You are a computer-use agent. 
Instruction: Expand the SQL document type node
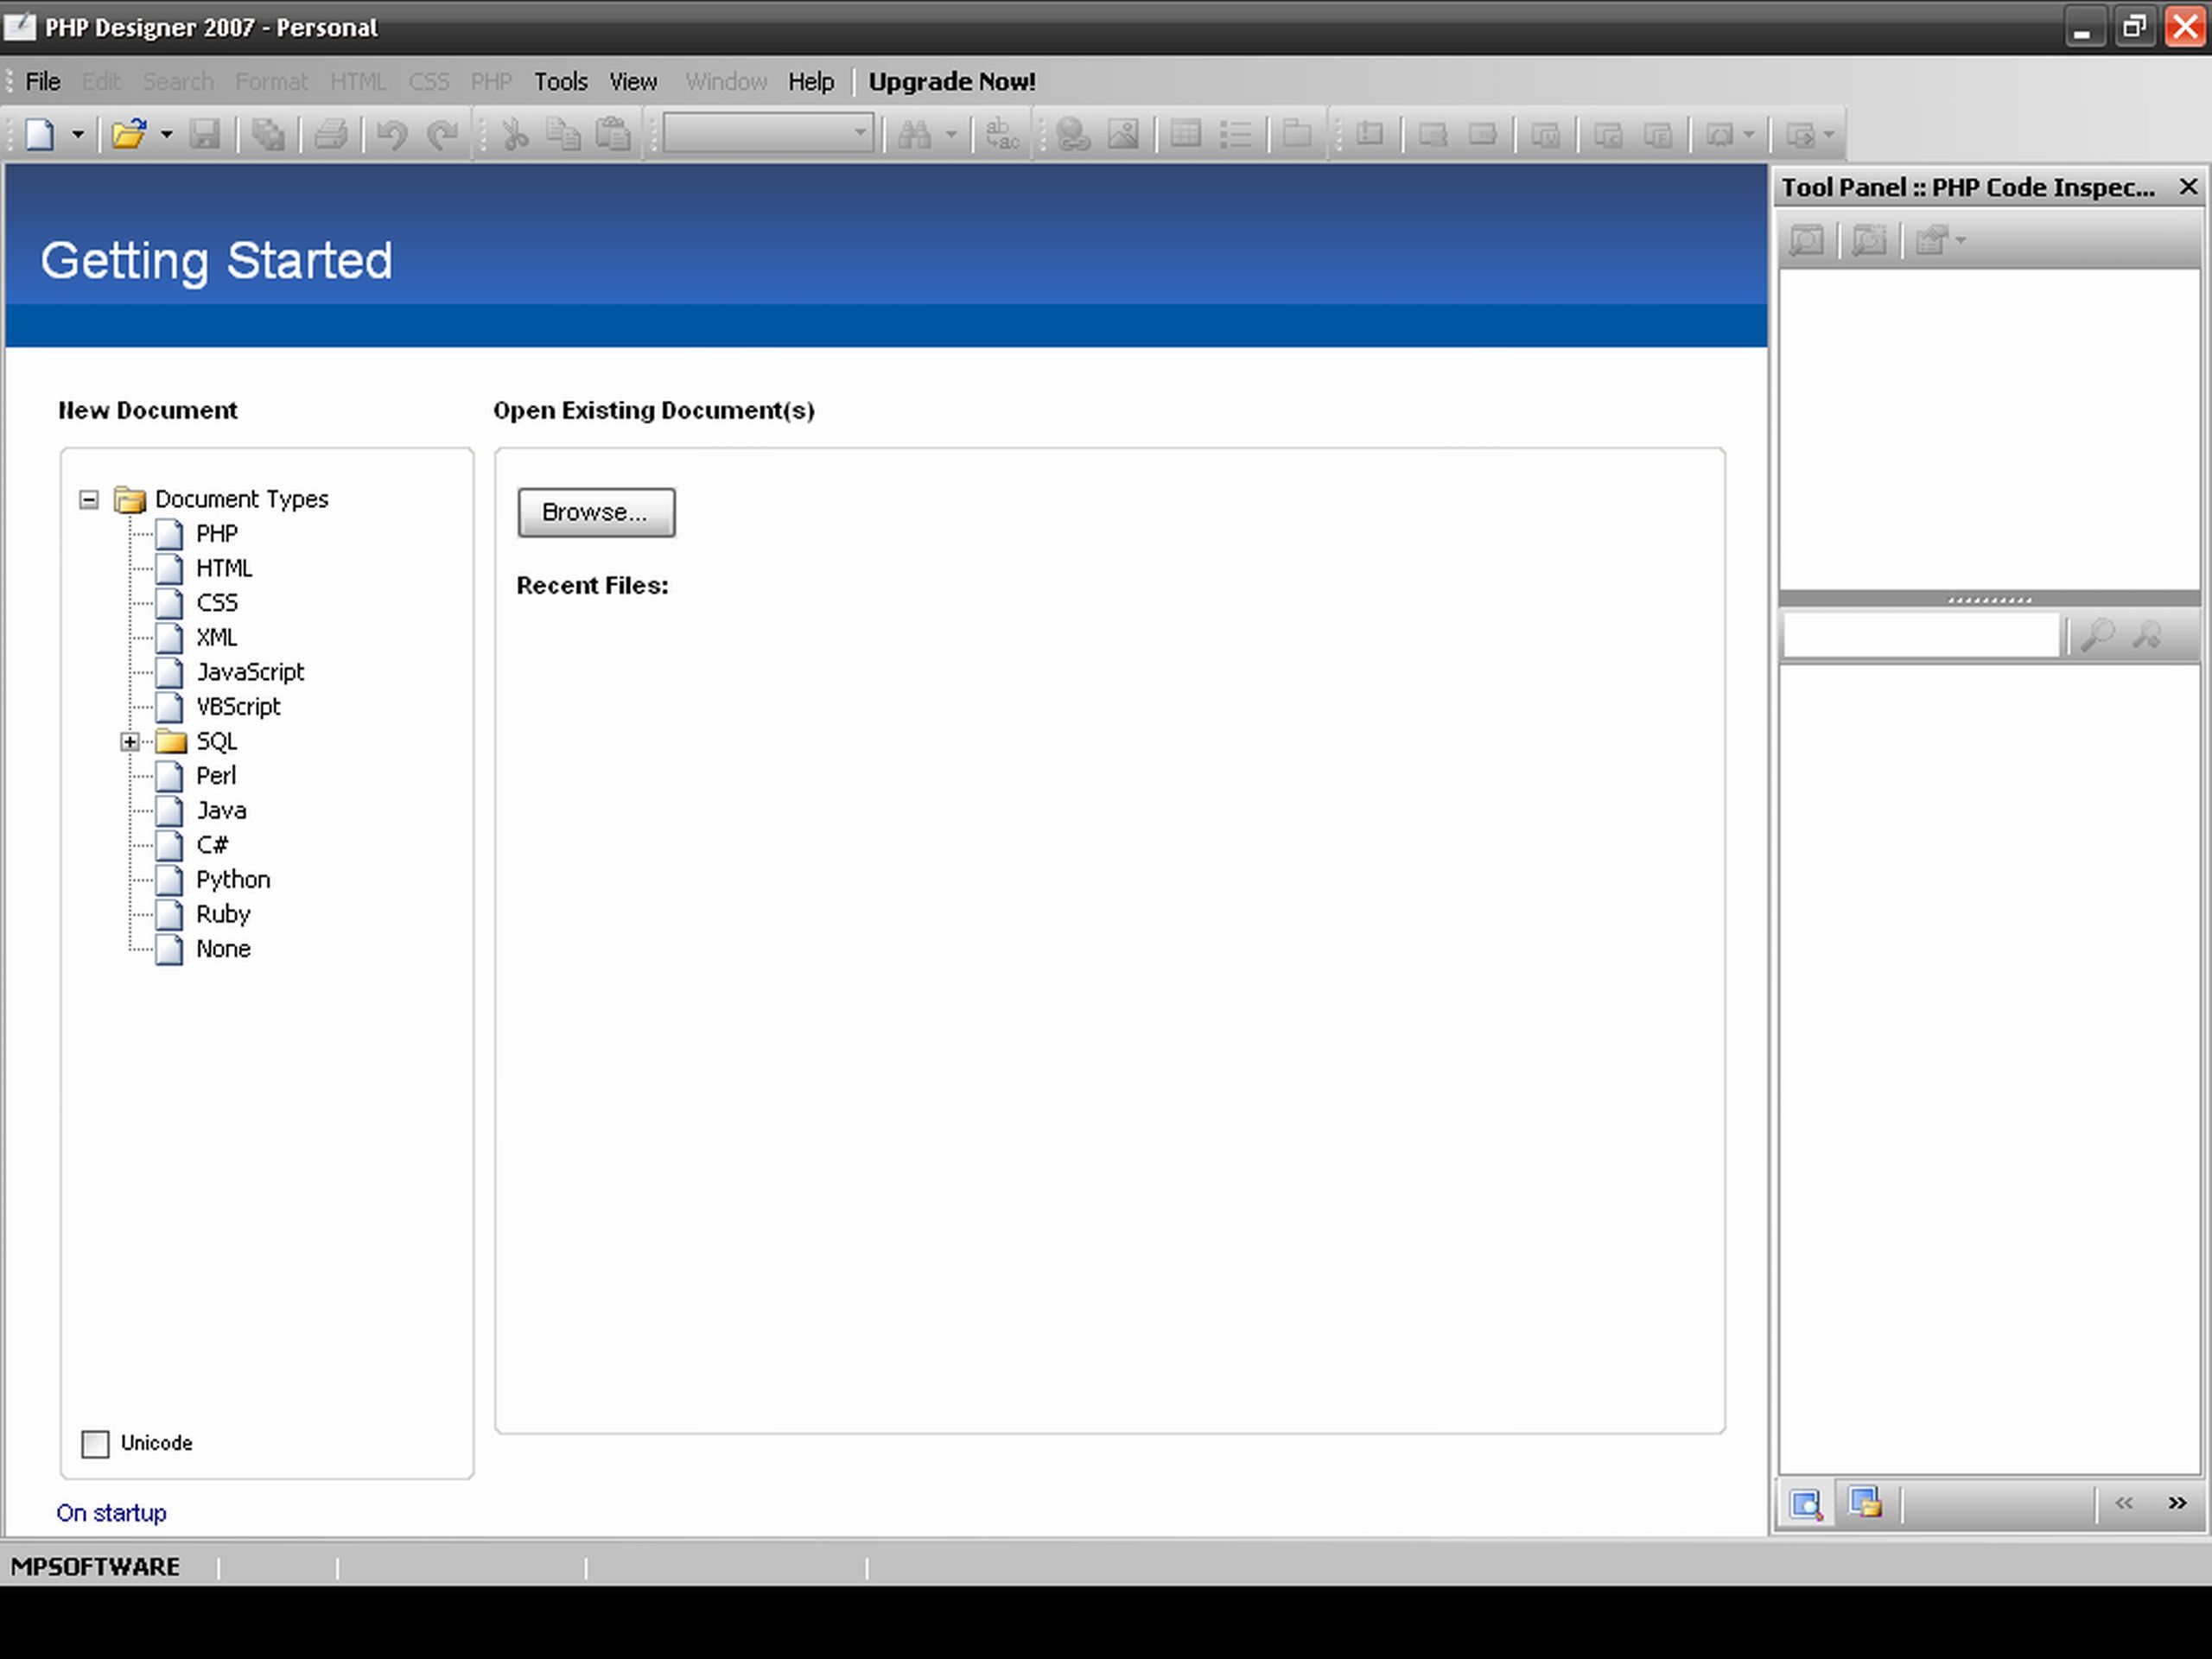click(127, 741)
